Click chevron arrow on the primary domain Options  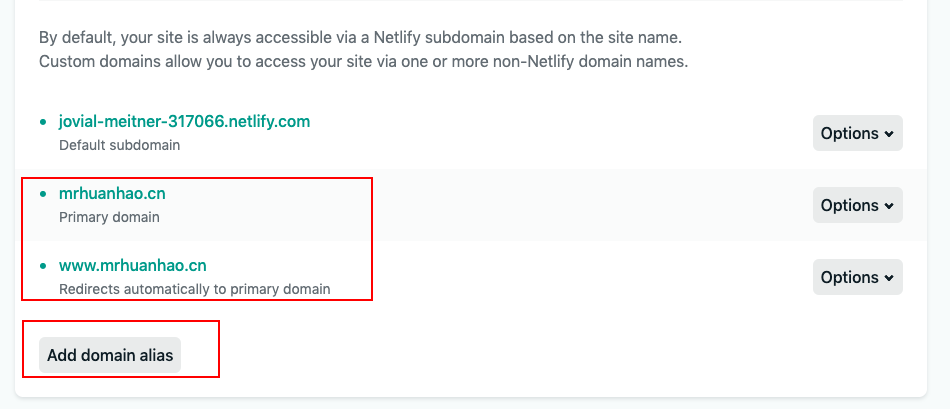click(x=889, y=206)
